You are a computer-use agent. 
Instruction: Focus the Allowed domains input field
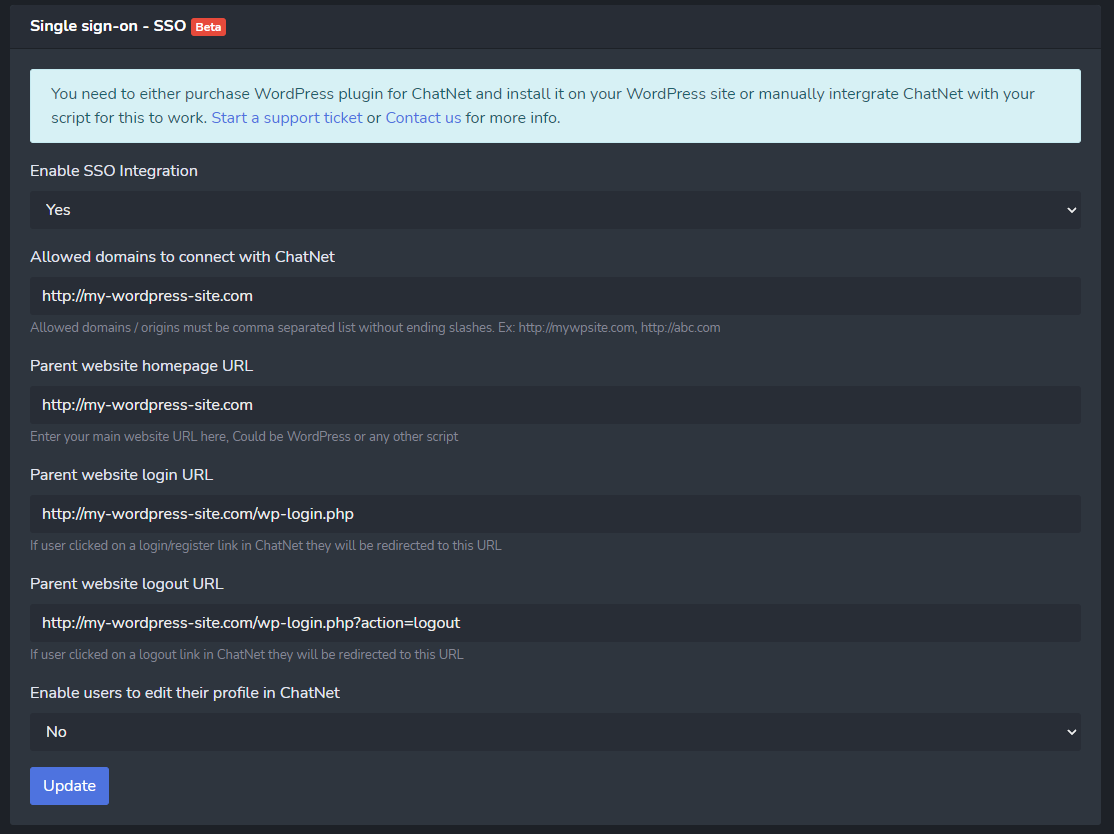pos(555,296)
